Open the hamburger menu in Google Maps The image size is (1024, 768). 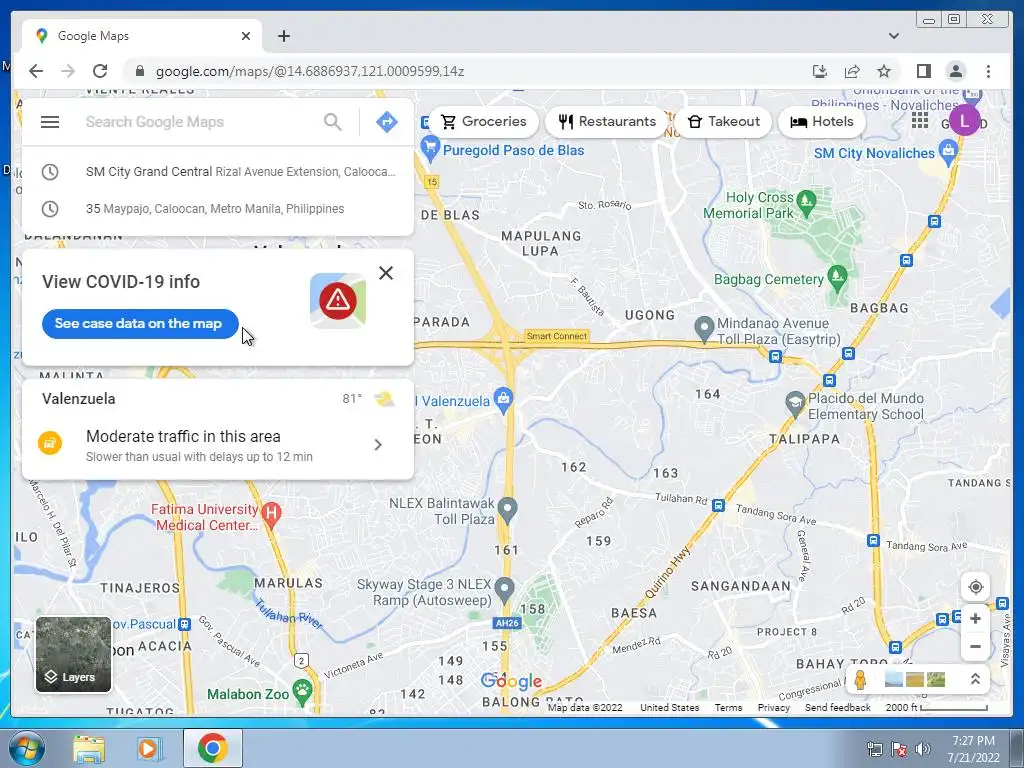[50, 122]
